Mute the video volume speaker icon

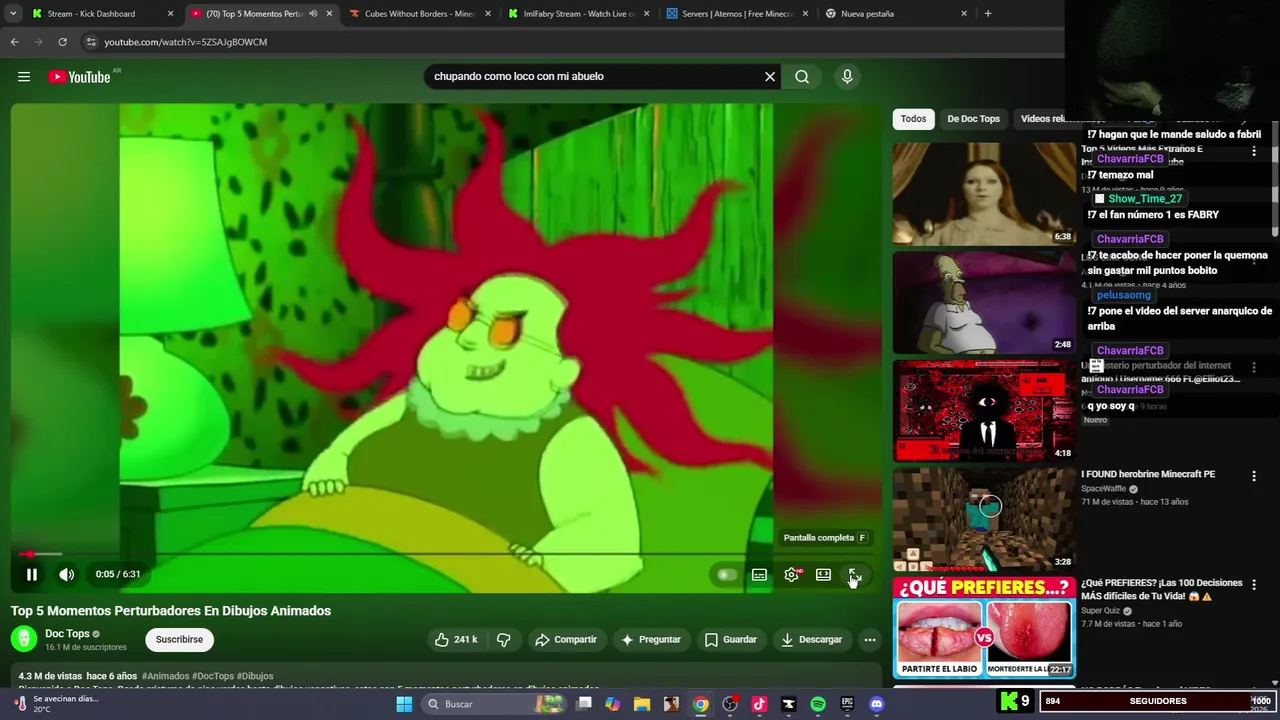67,574
